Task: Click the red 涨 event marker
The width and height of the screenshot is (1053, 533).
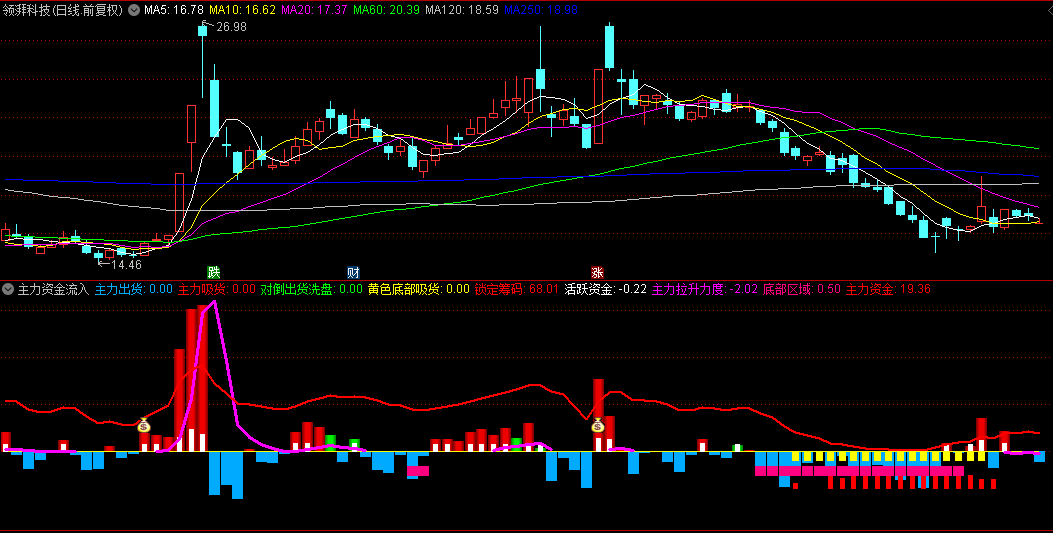Action: point(597,273)
